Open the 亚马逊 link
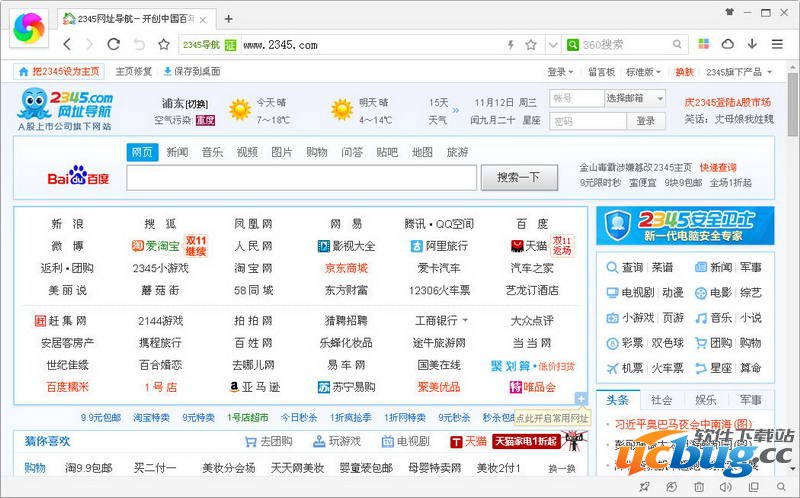This screenshot has width=800, height=498. (255, 387)
